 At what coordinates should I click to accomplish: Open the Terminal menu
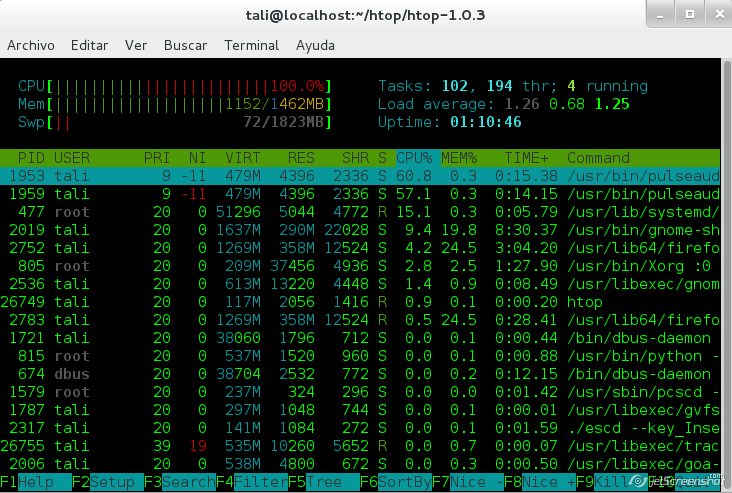point(251,45)
